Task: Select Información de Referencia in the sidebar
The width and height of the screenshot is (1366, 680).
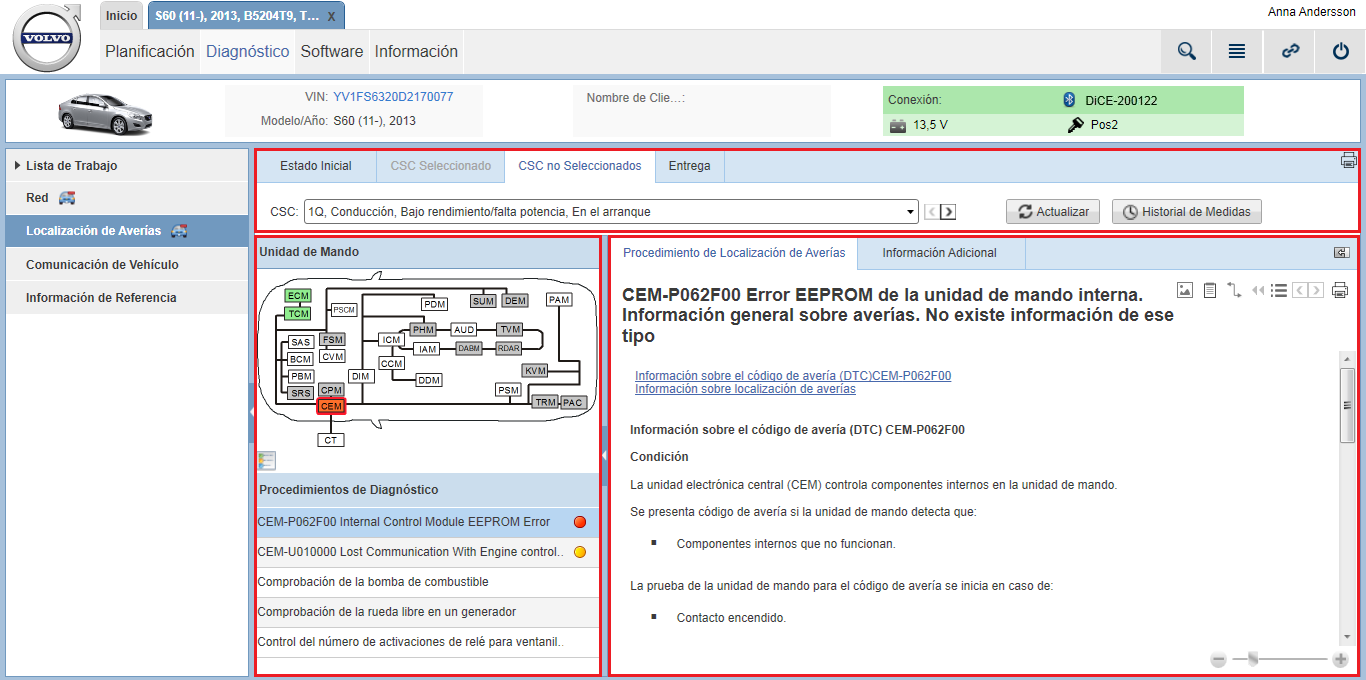Action: point(127,298)
